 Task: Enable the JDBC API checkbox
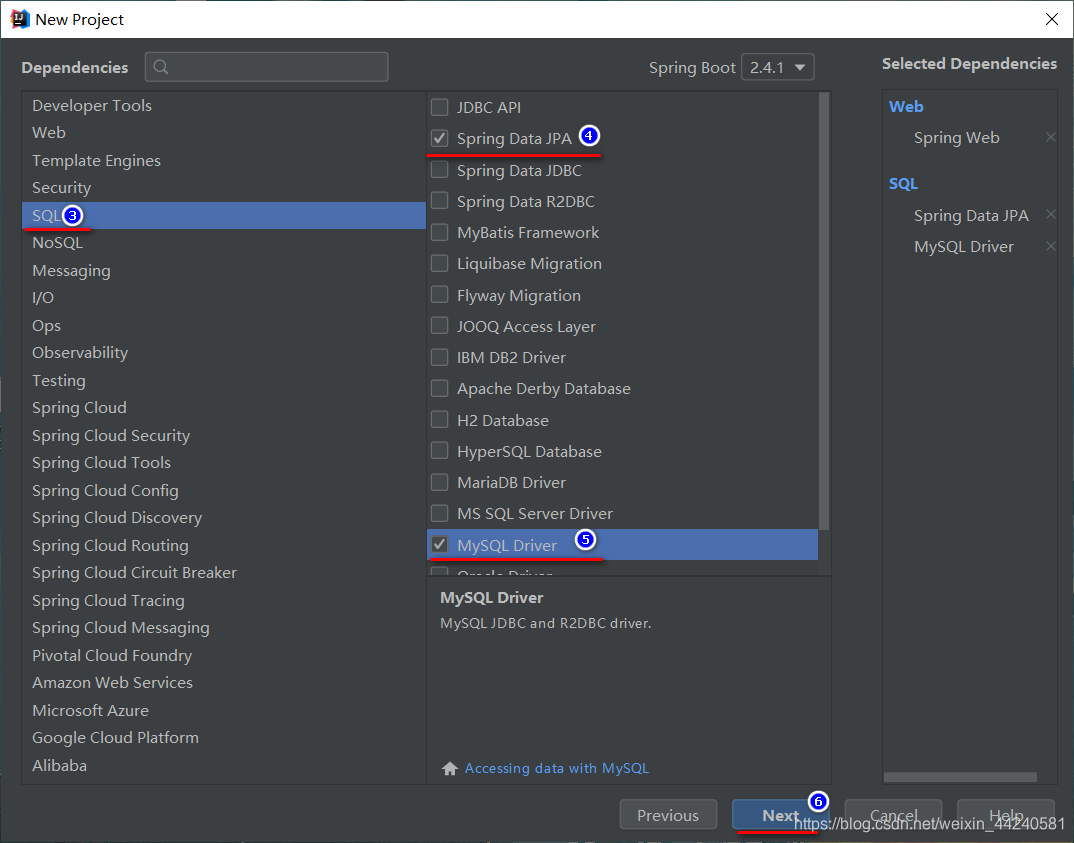pyautogui.click(x=439, y=107)
